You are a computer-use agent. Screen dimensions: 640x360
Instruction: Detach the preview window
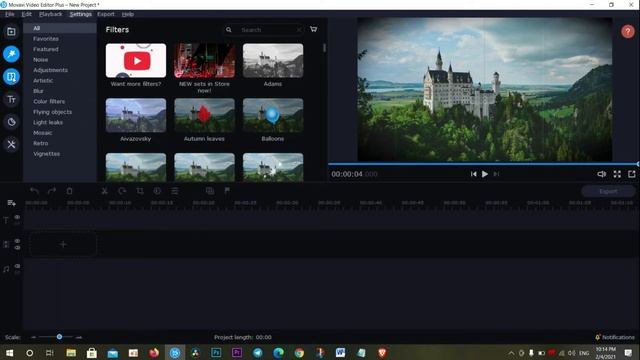click(x=632, y=174)
